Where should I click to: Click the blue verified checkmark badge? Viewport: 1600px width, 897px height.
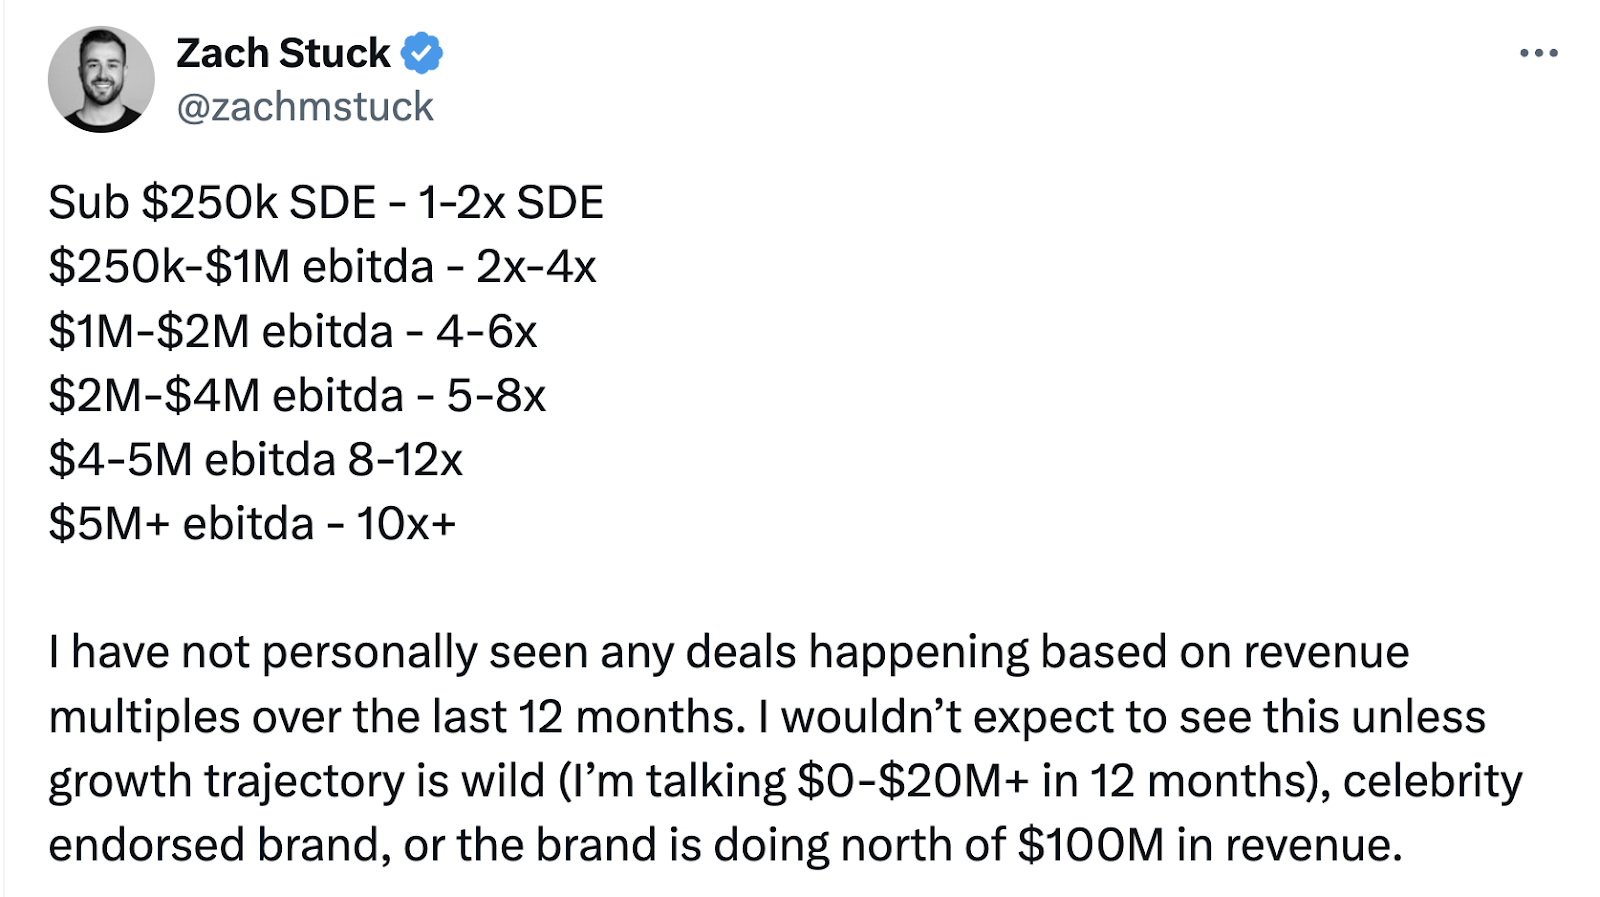coord(422,53)
